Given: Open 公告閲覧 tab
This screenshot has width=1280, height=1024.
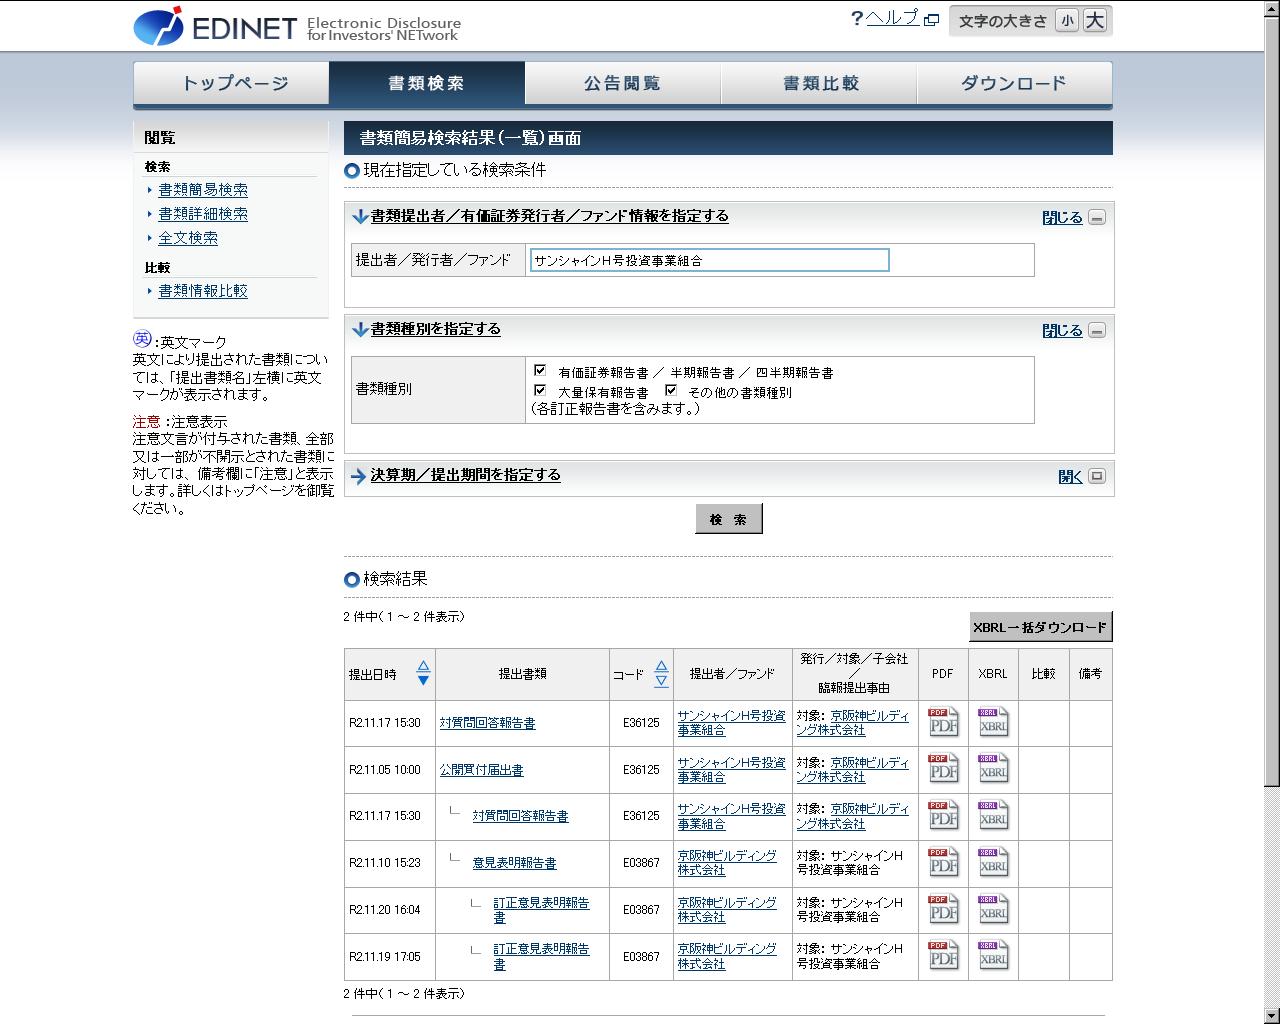Looking at the screenshot, I should point(623,83).
